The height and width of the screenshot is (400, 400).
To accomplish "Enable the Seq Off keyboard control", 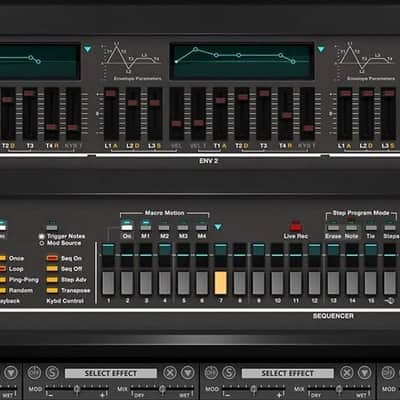I will (52, 269).
